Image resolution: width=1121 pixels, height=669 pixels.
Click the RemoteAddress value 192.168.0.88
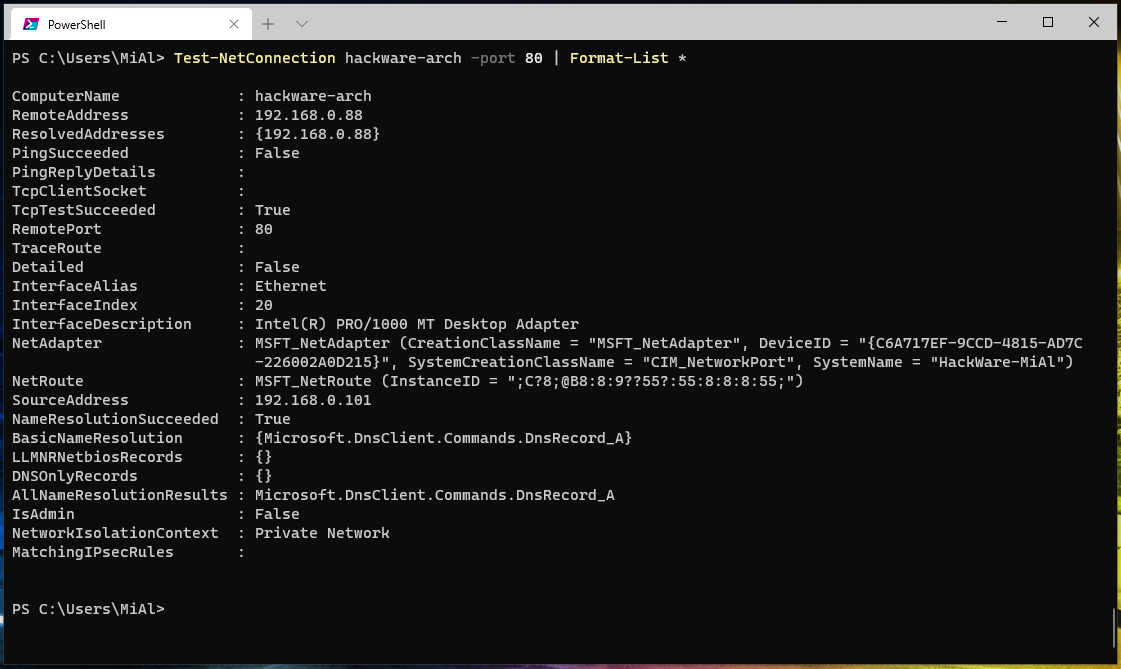tap(308, 115)
